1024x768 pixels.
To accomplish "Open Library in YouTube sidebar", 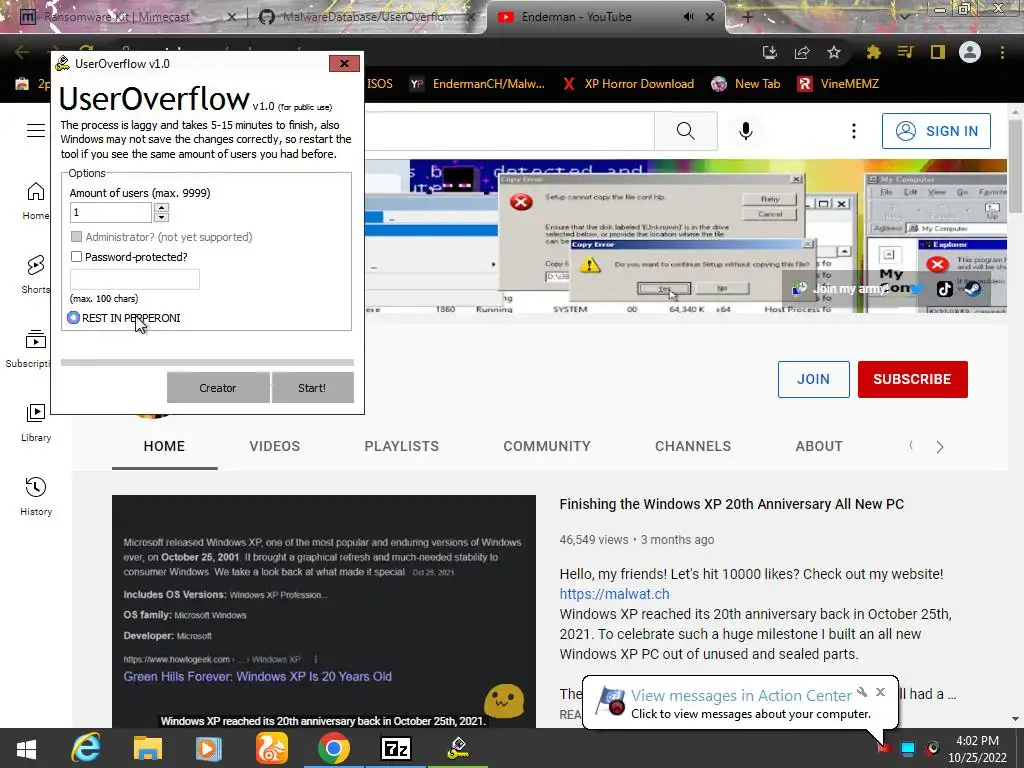I will click(35, 423).
